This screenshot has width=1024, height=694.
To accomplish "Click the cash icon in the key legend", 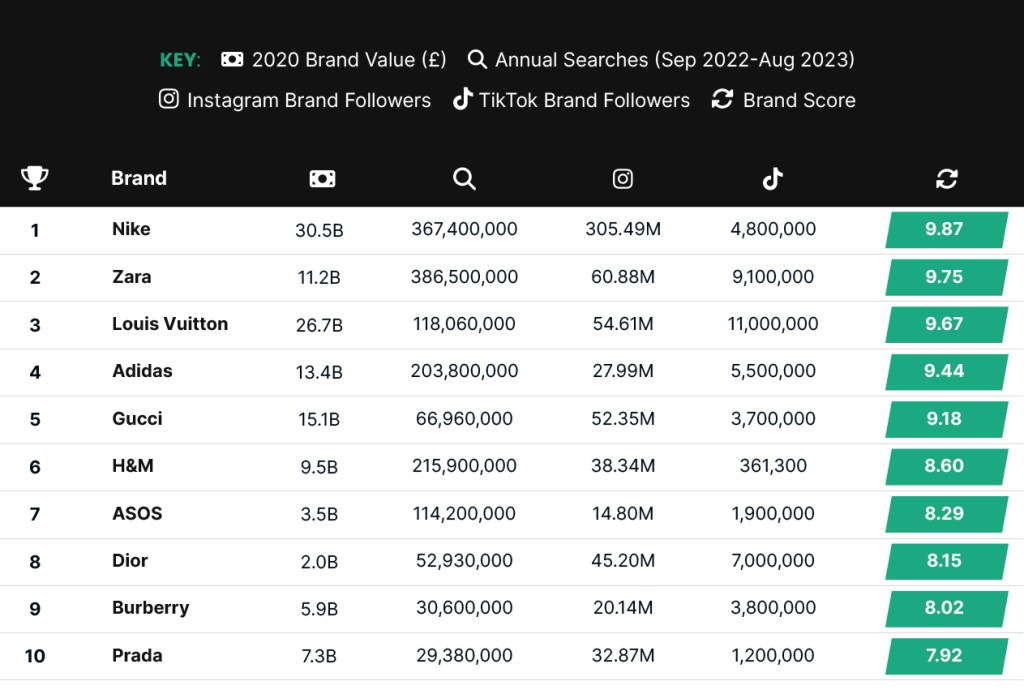I will 232,59.
